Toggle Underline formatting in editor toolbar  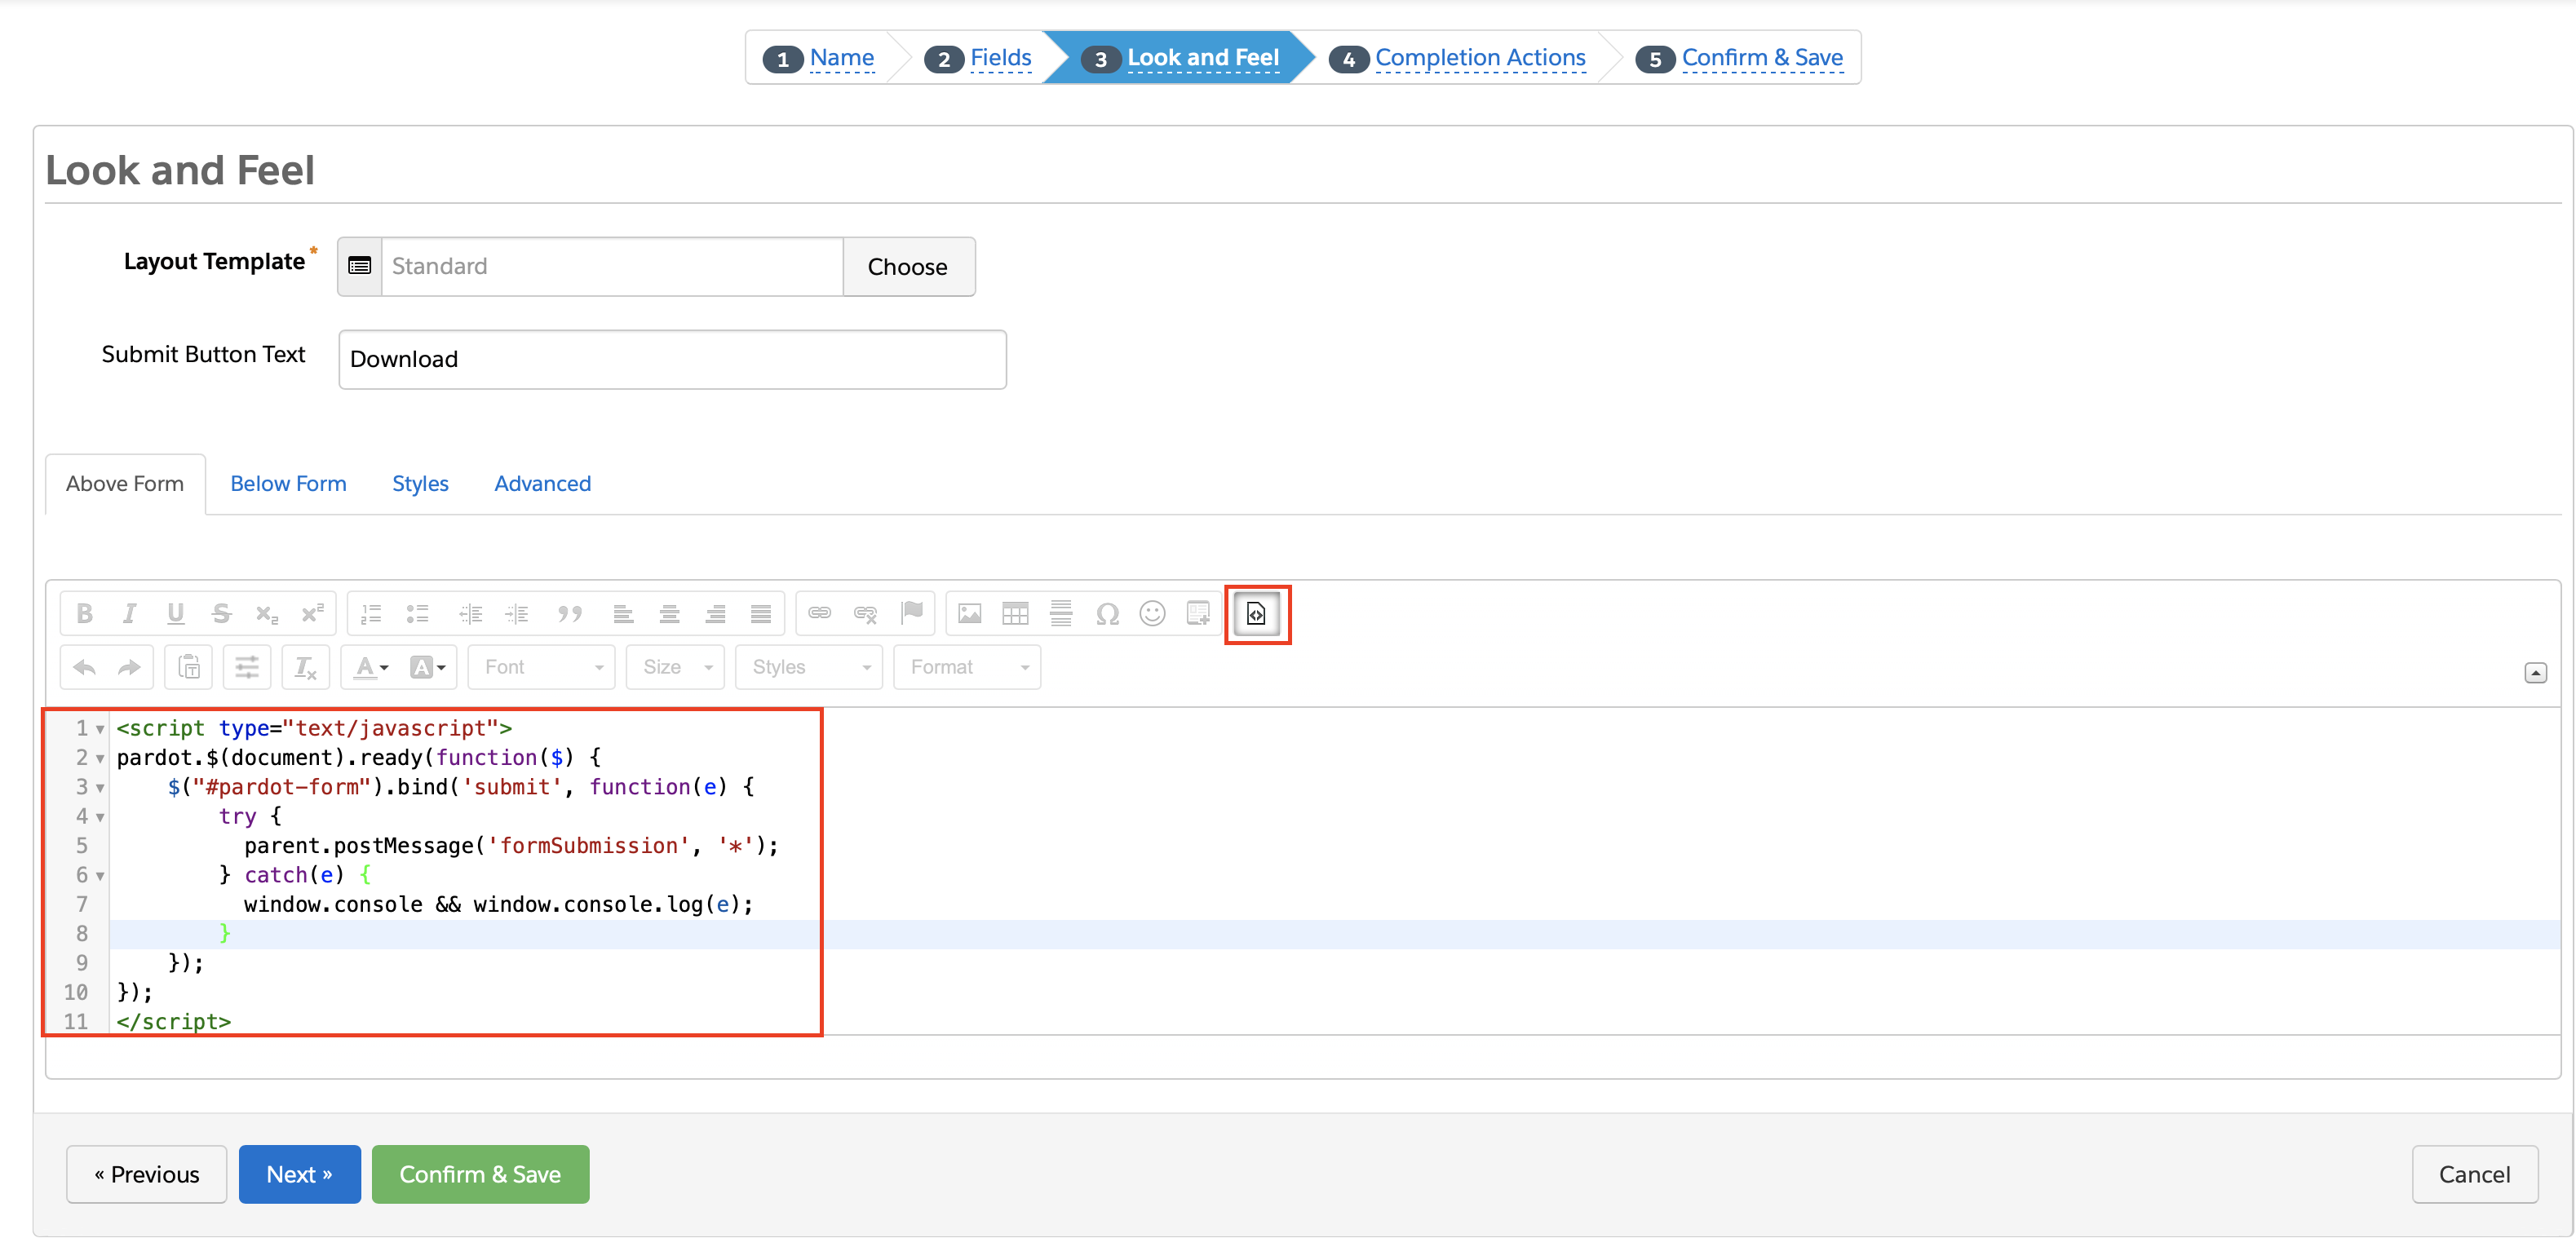[x=175, y=613]
